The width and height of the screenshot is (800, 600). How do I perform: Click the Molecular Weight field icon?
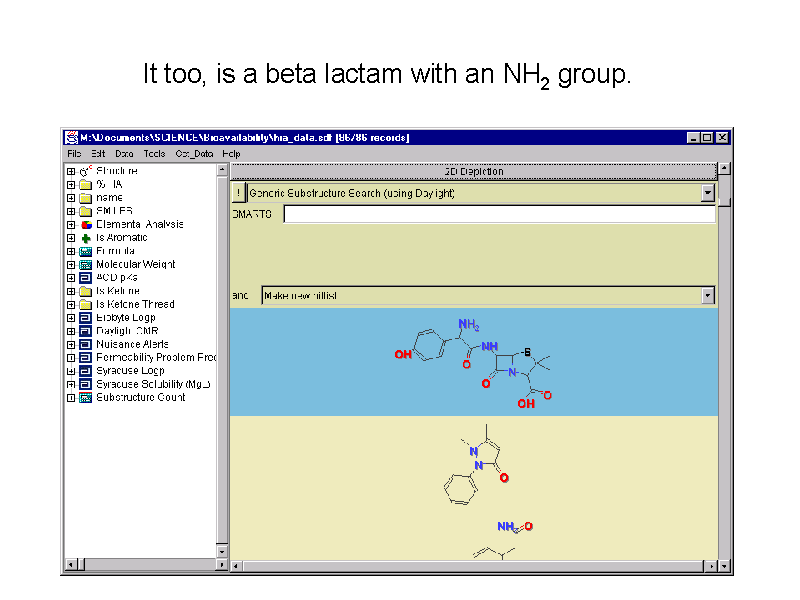pos(86,264)
